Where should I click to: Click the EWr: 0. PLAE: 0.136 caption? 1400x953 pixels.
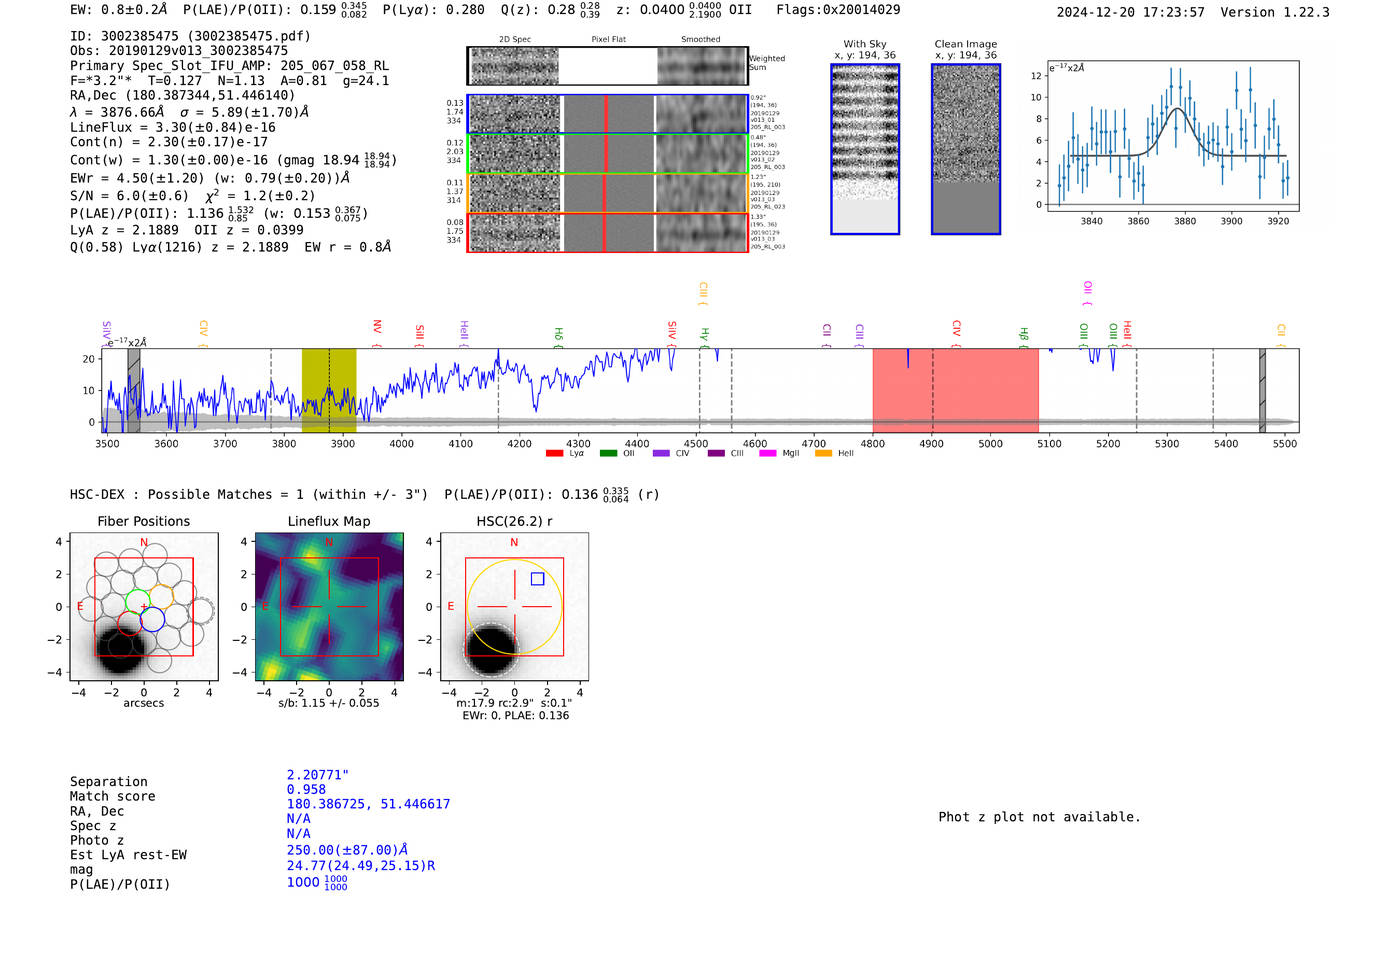tap(515, 716)
